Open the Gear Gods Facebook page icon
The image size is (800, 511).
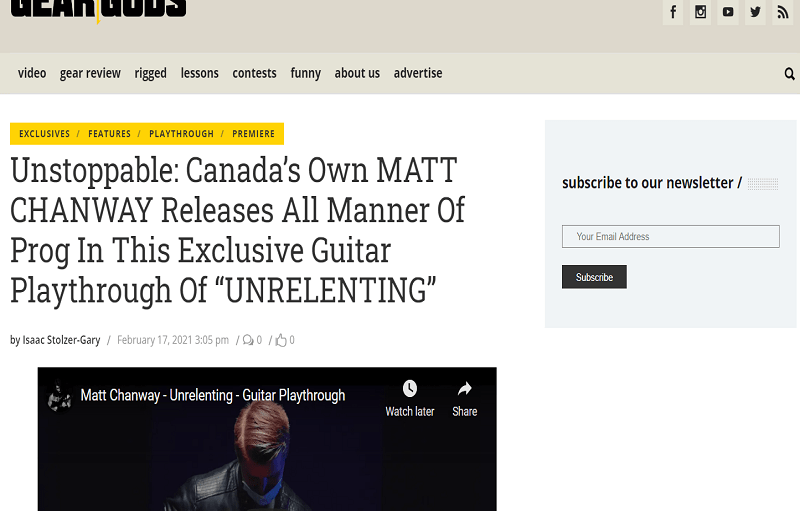pyautogui.click(x=673, y=12)
